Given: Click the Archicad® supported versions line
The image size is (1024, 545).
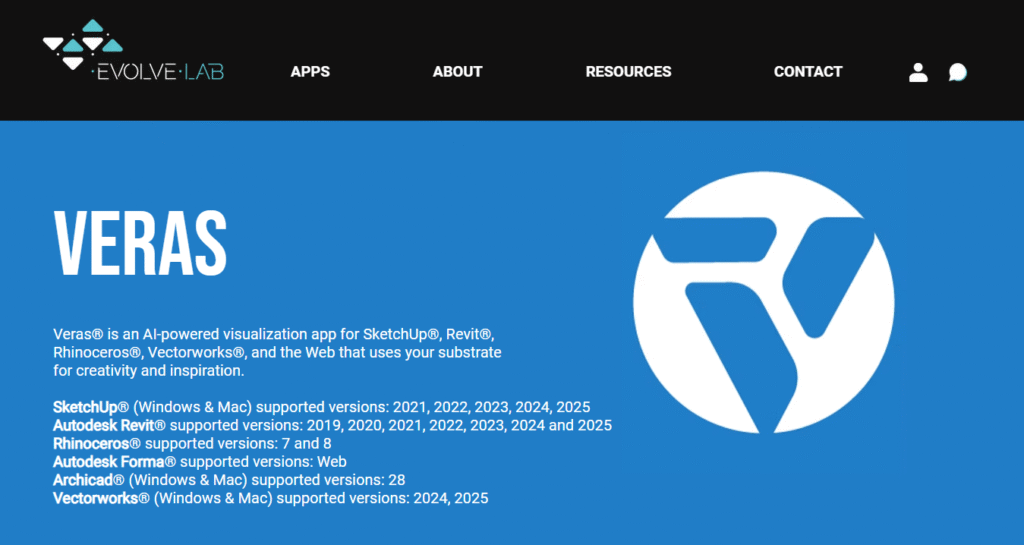Looking at the screenshot, I should pyautogui.click(x=229, y=480).
